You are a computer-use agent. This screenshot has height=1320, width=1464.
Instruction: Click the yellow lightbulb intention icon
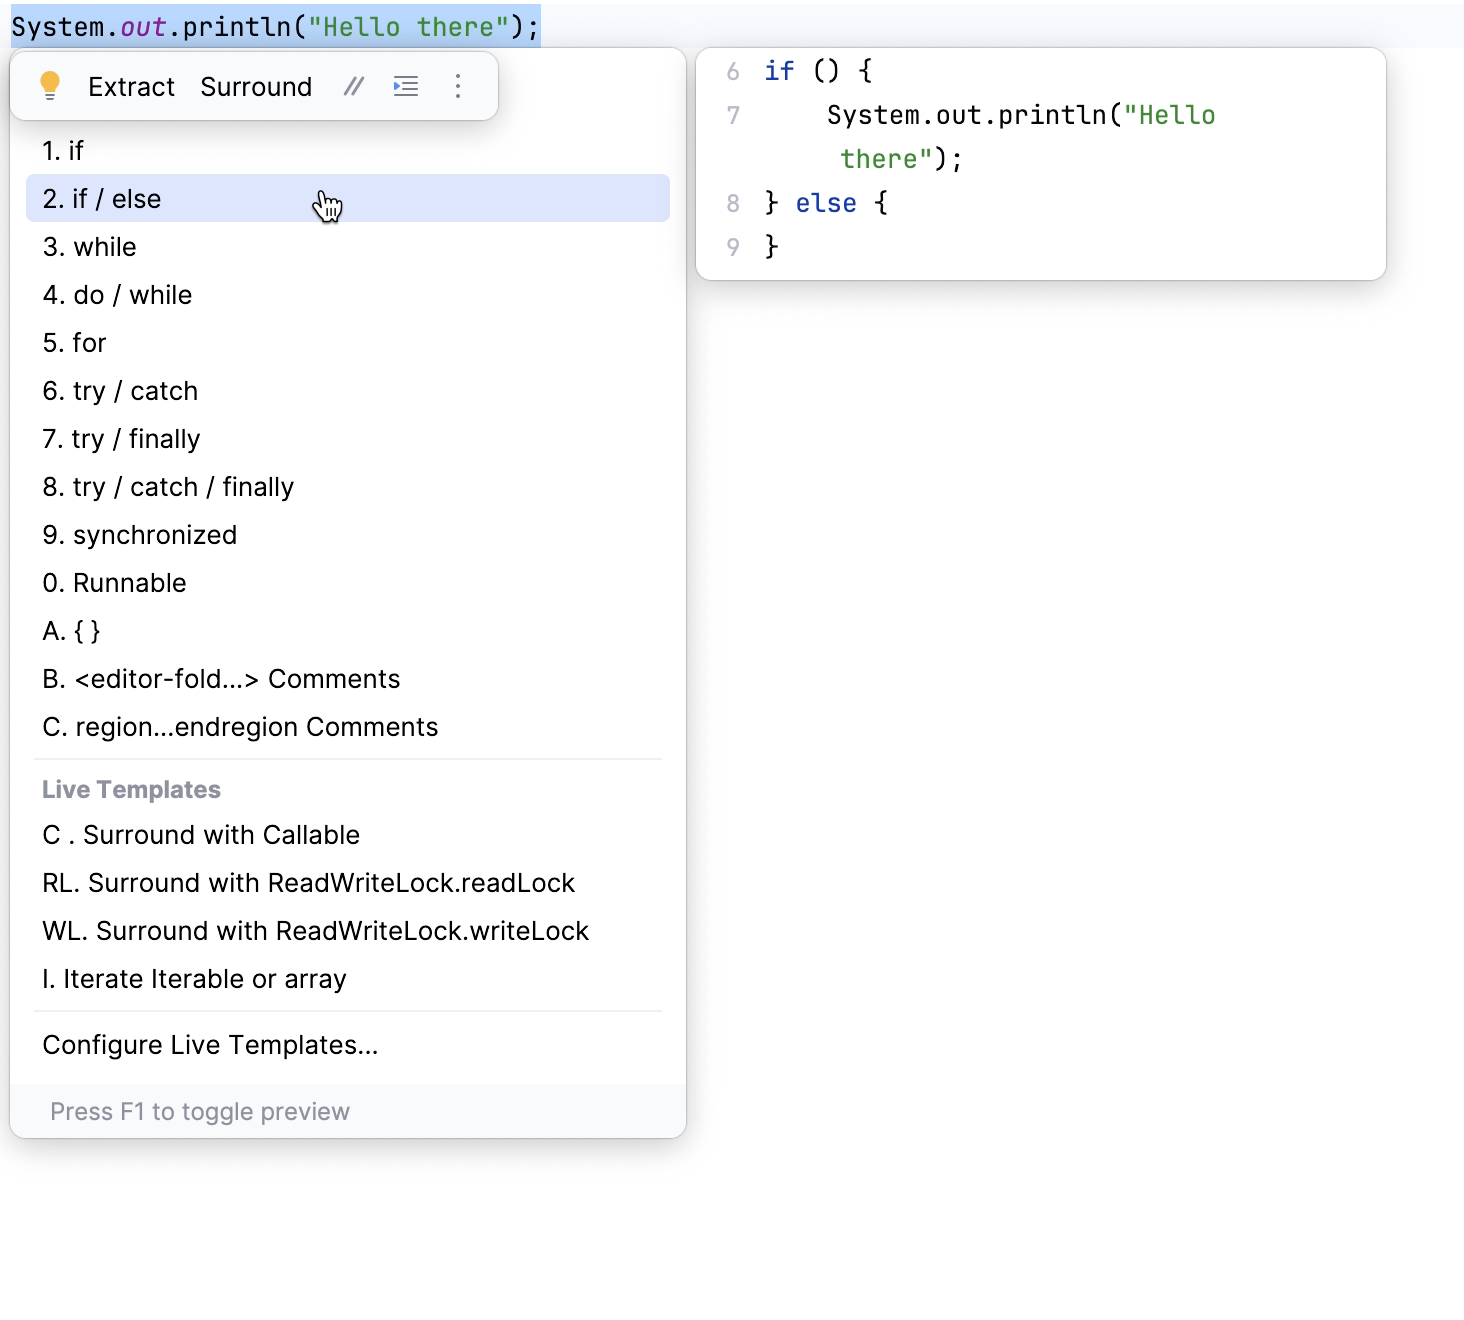pos(50,86)
